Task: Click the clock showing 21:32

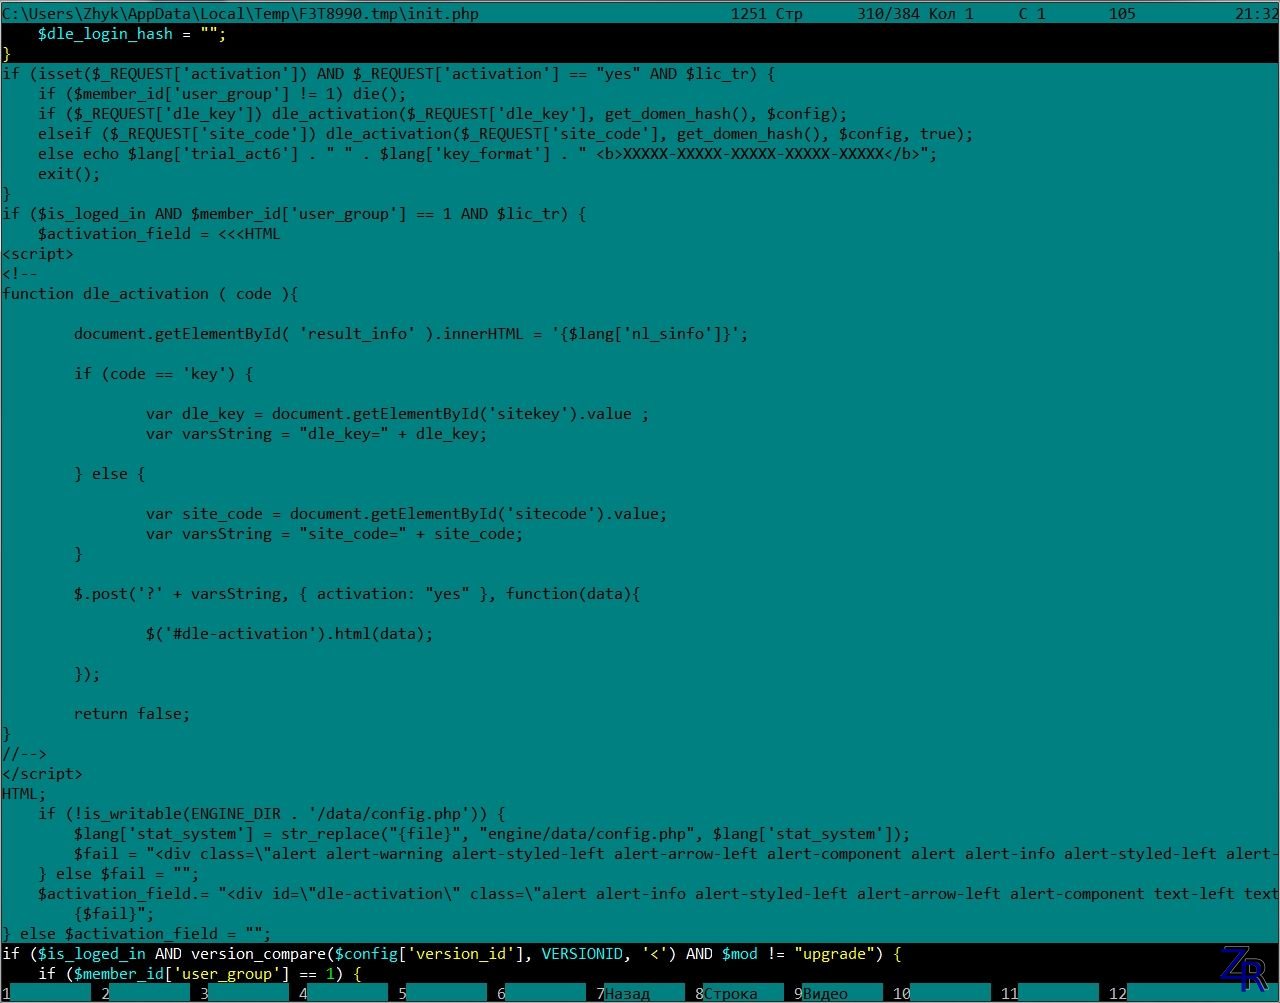Action: (x=1256, y=13)
